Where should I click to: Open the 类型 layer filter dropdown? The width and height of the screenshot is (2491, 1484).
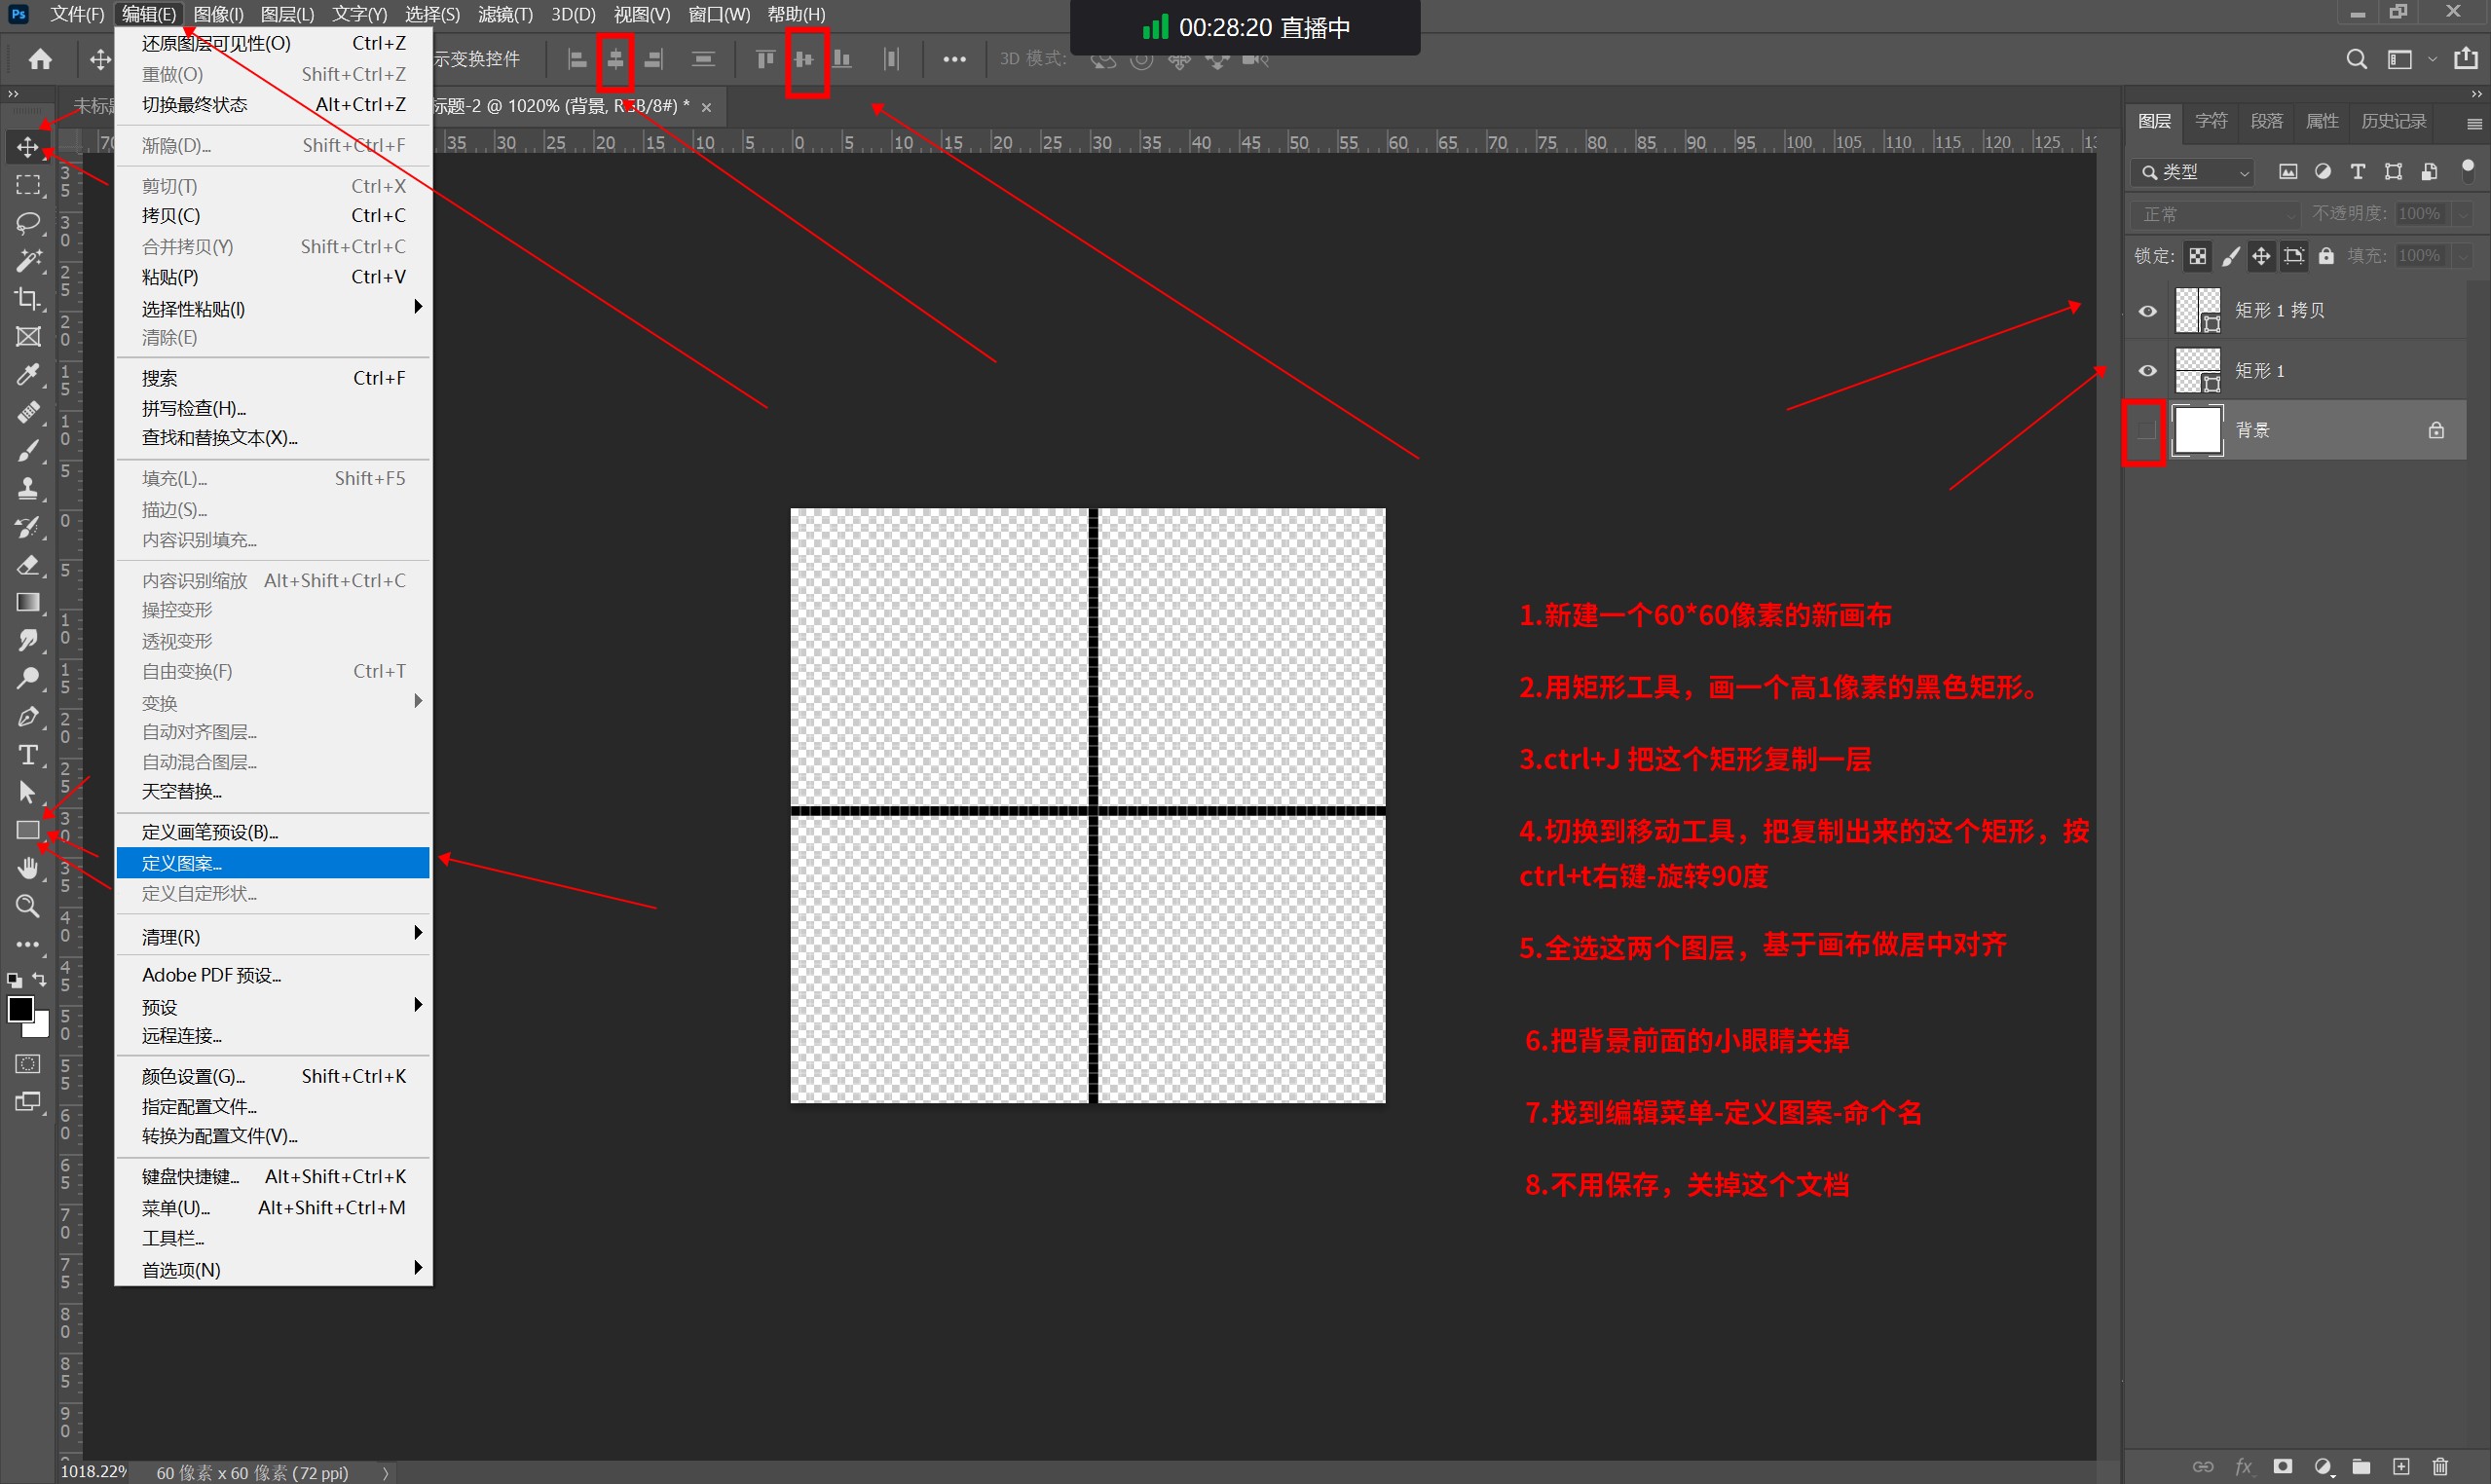pyautogui.click(x=2195, y=172)
